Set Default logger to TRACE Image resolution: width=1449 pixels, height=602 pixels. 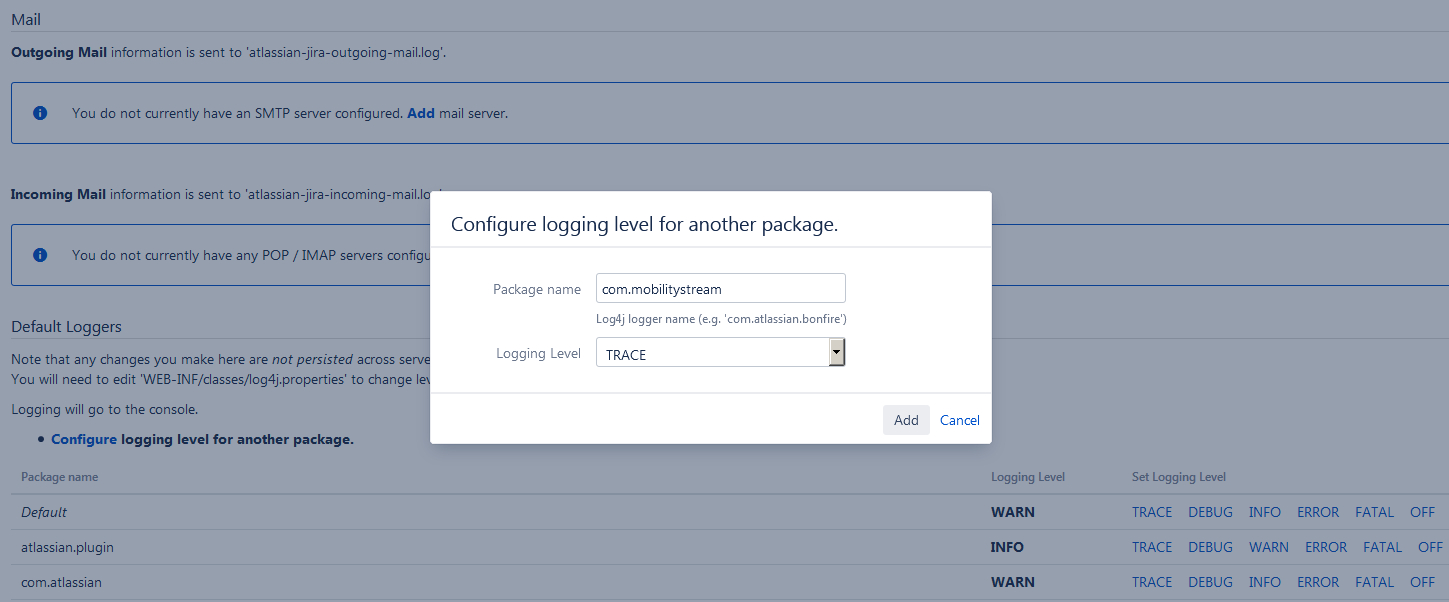[1151, 512]
